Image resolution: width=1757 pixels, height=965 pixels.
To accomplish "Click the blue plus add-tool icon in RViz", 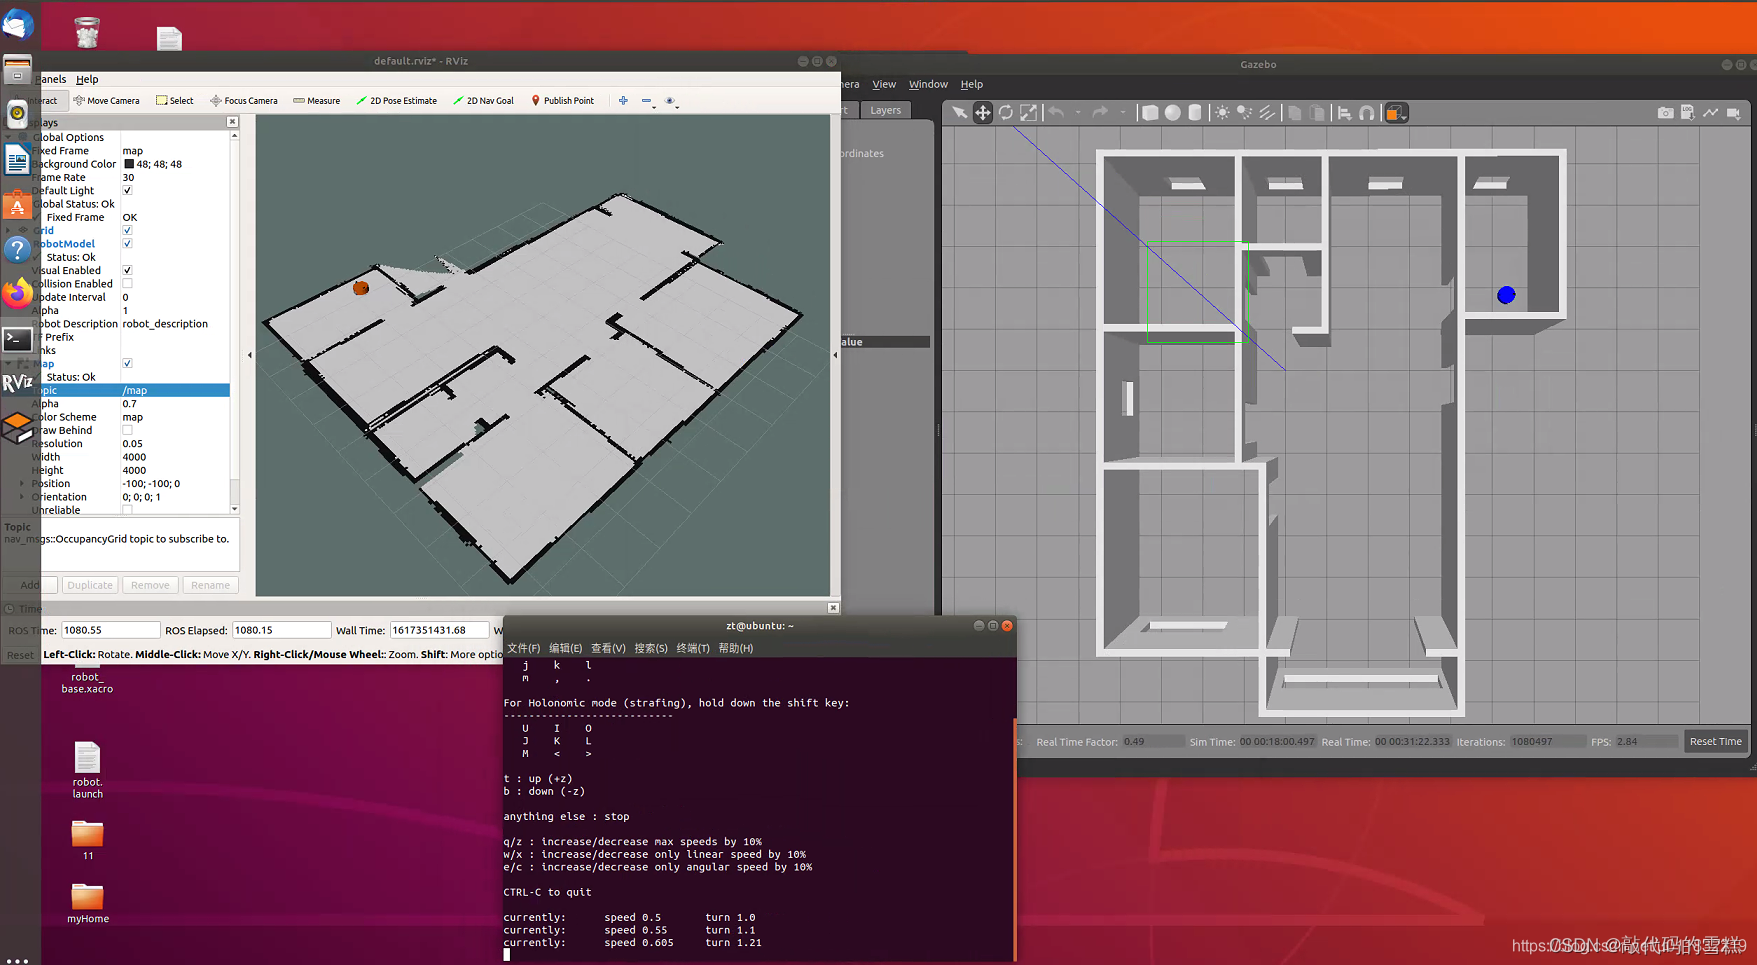I will coord(623,101).
